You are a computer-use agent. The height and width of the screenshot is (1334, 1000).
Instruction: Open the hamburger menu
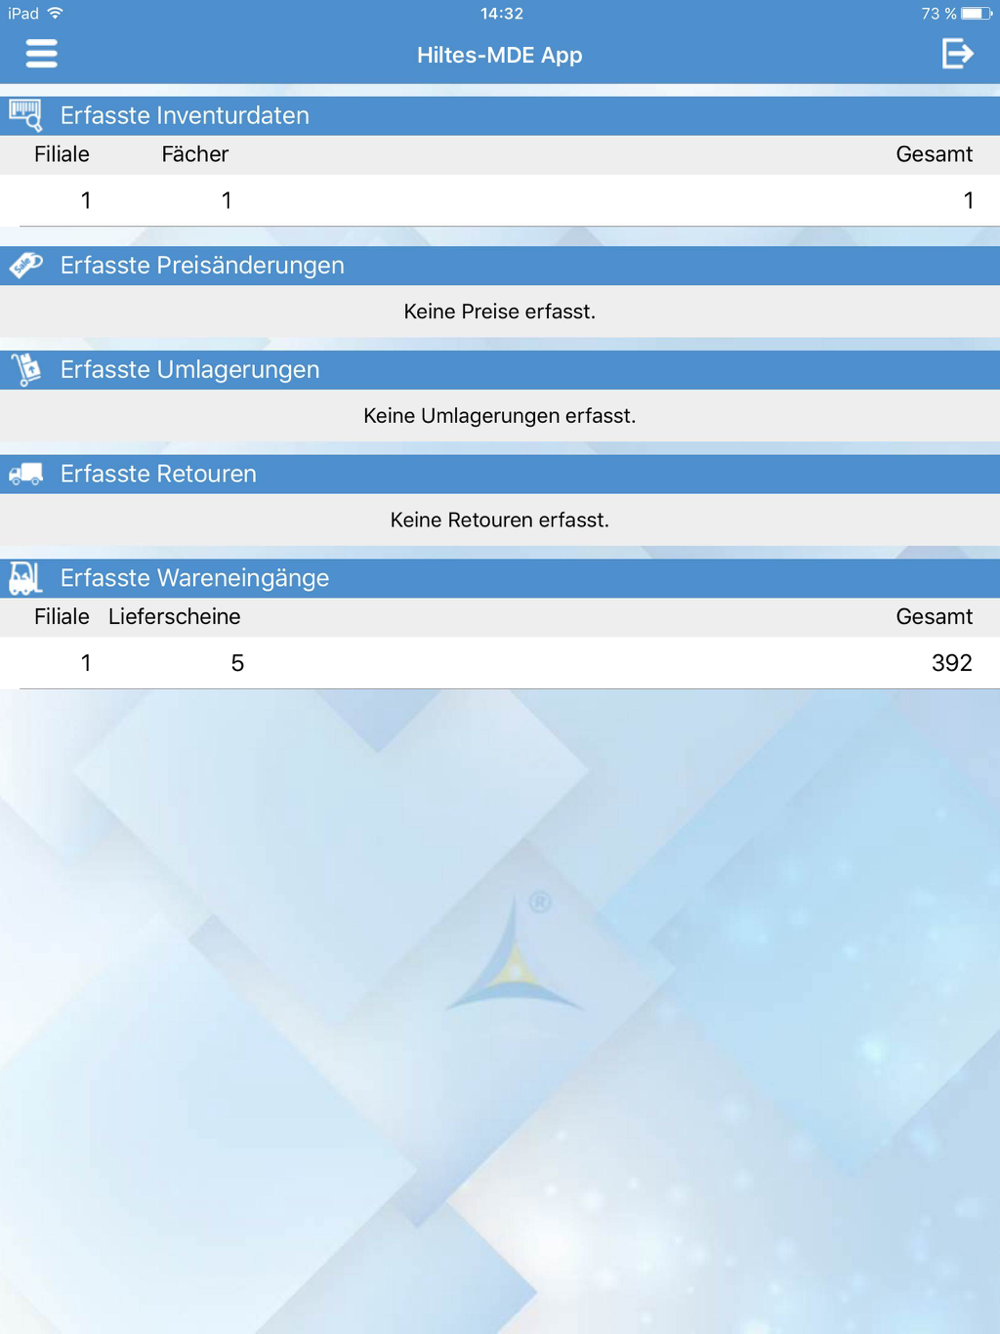coord(41,53)
